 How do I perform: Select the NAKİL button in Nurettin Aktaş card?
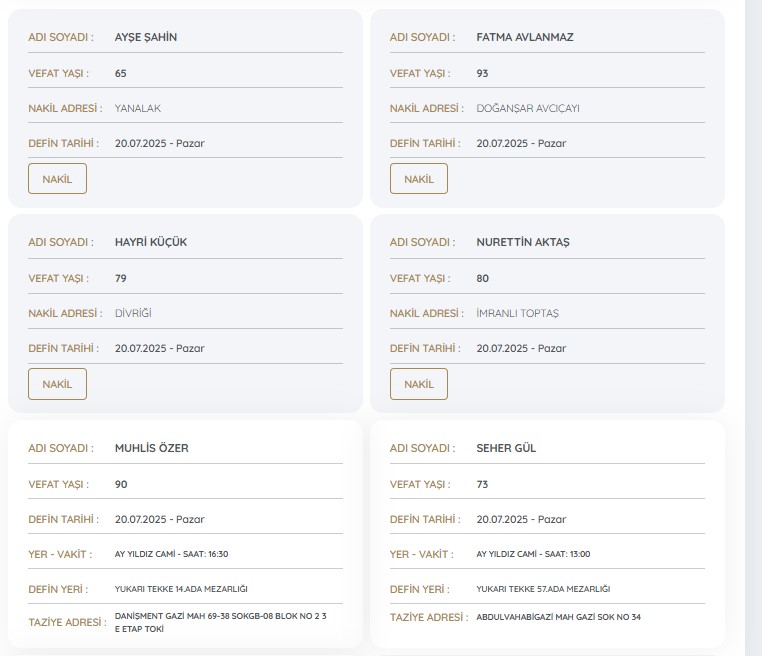(x=418, y=384)
